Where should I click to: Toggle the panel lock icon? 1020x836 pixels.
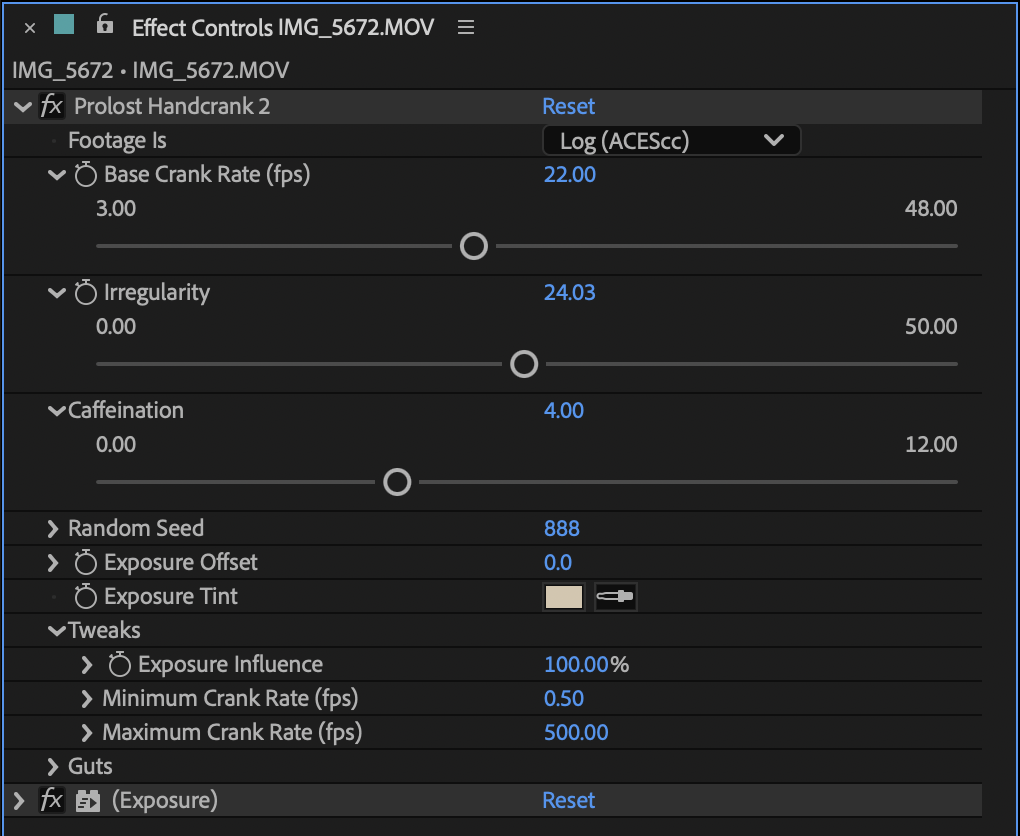point(104,24)
